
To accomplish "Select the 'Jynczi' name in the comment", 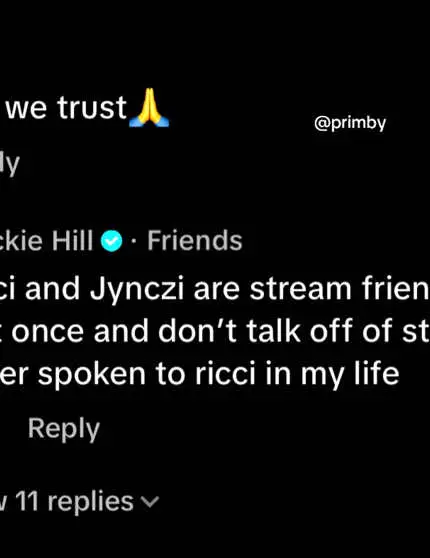I will [137, 289].
